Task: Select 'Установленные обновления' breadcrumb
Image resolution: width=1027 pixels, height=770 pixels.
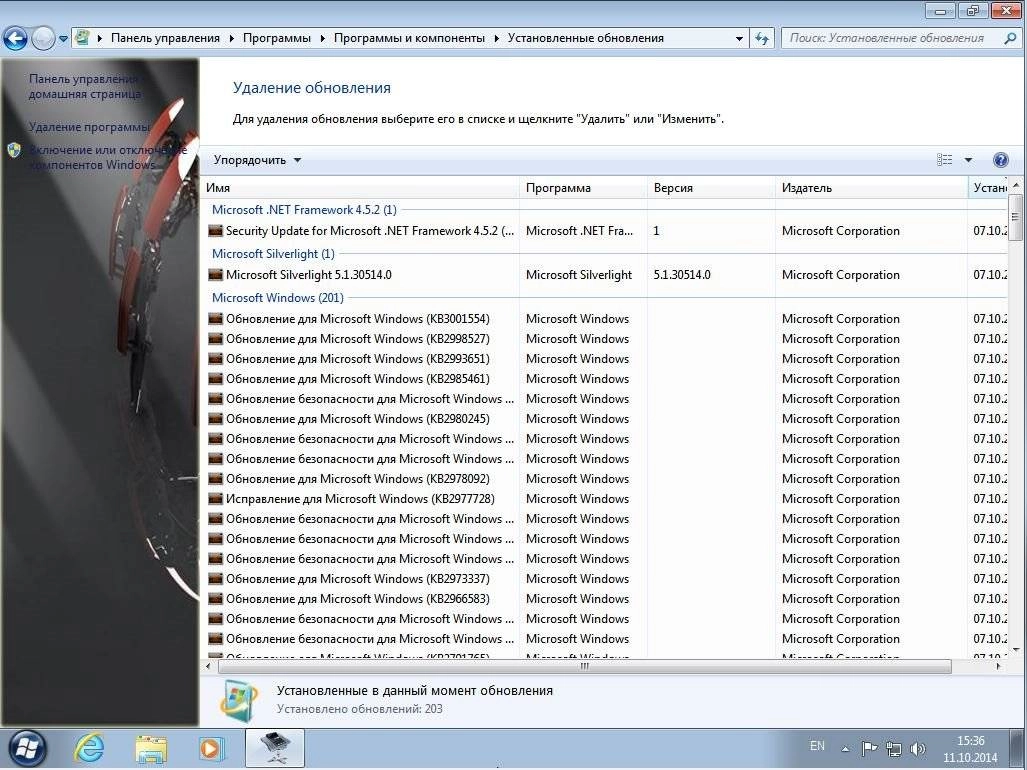Action: pos(586,38)
